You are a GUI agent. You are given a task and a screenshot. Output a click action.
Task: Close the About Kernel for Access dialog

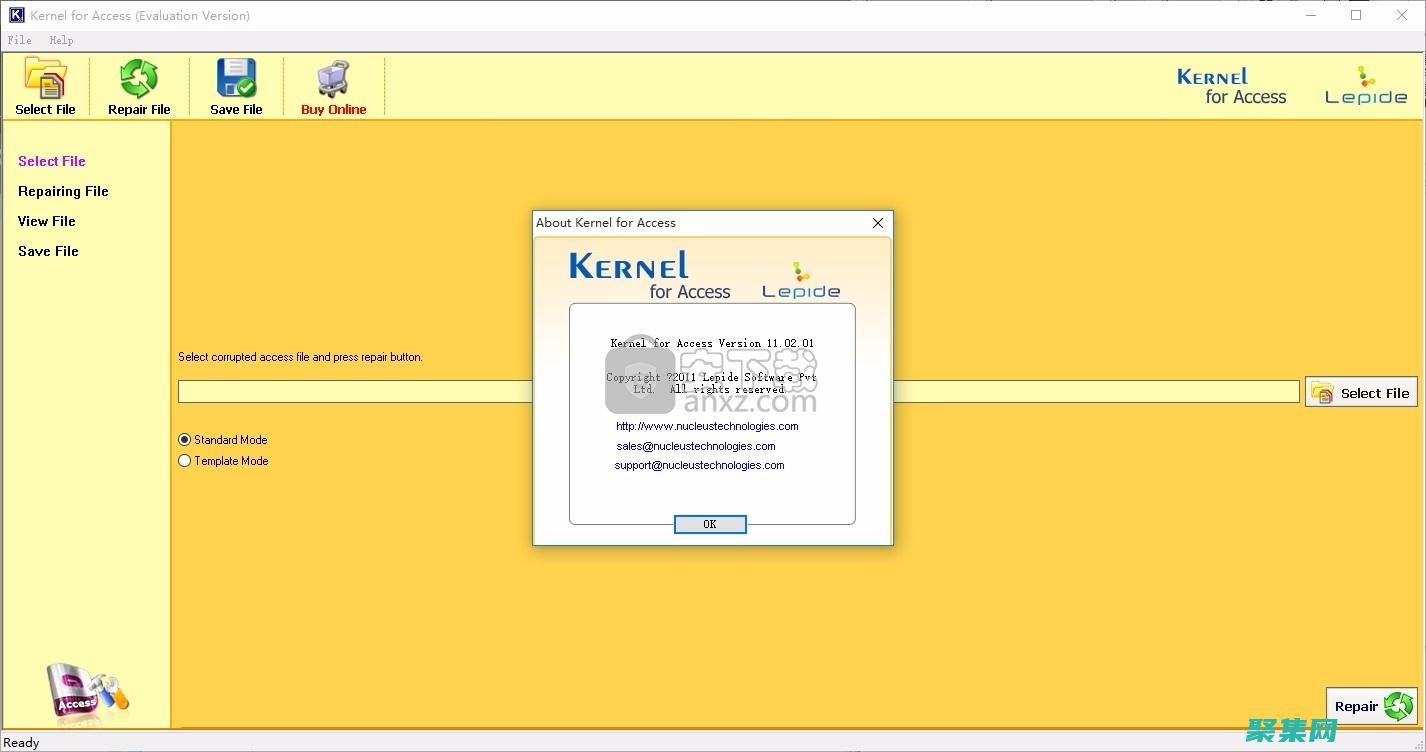(x=878, y=223)
